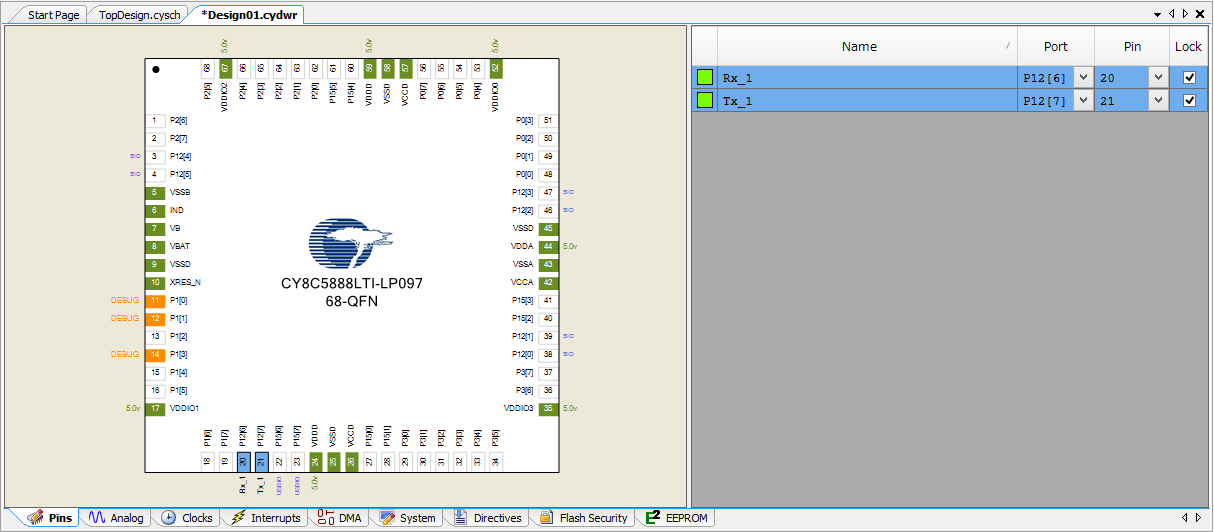Open the Clocks tab
Viewport: 1214px width, 532px height.
pyautogui.click(x=187, y=518)
